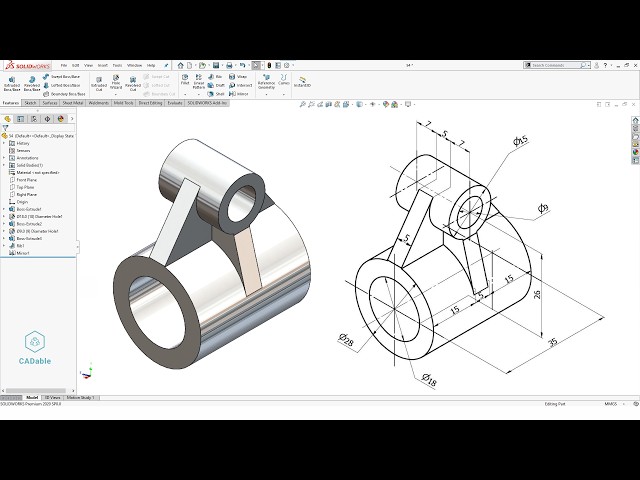Click the Draft feature tool
The image size is (640, 480).
(x=216, y=85)
